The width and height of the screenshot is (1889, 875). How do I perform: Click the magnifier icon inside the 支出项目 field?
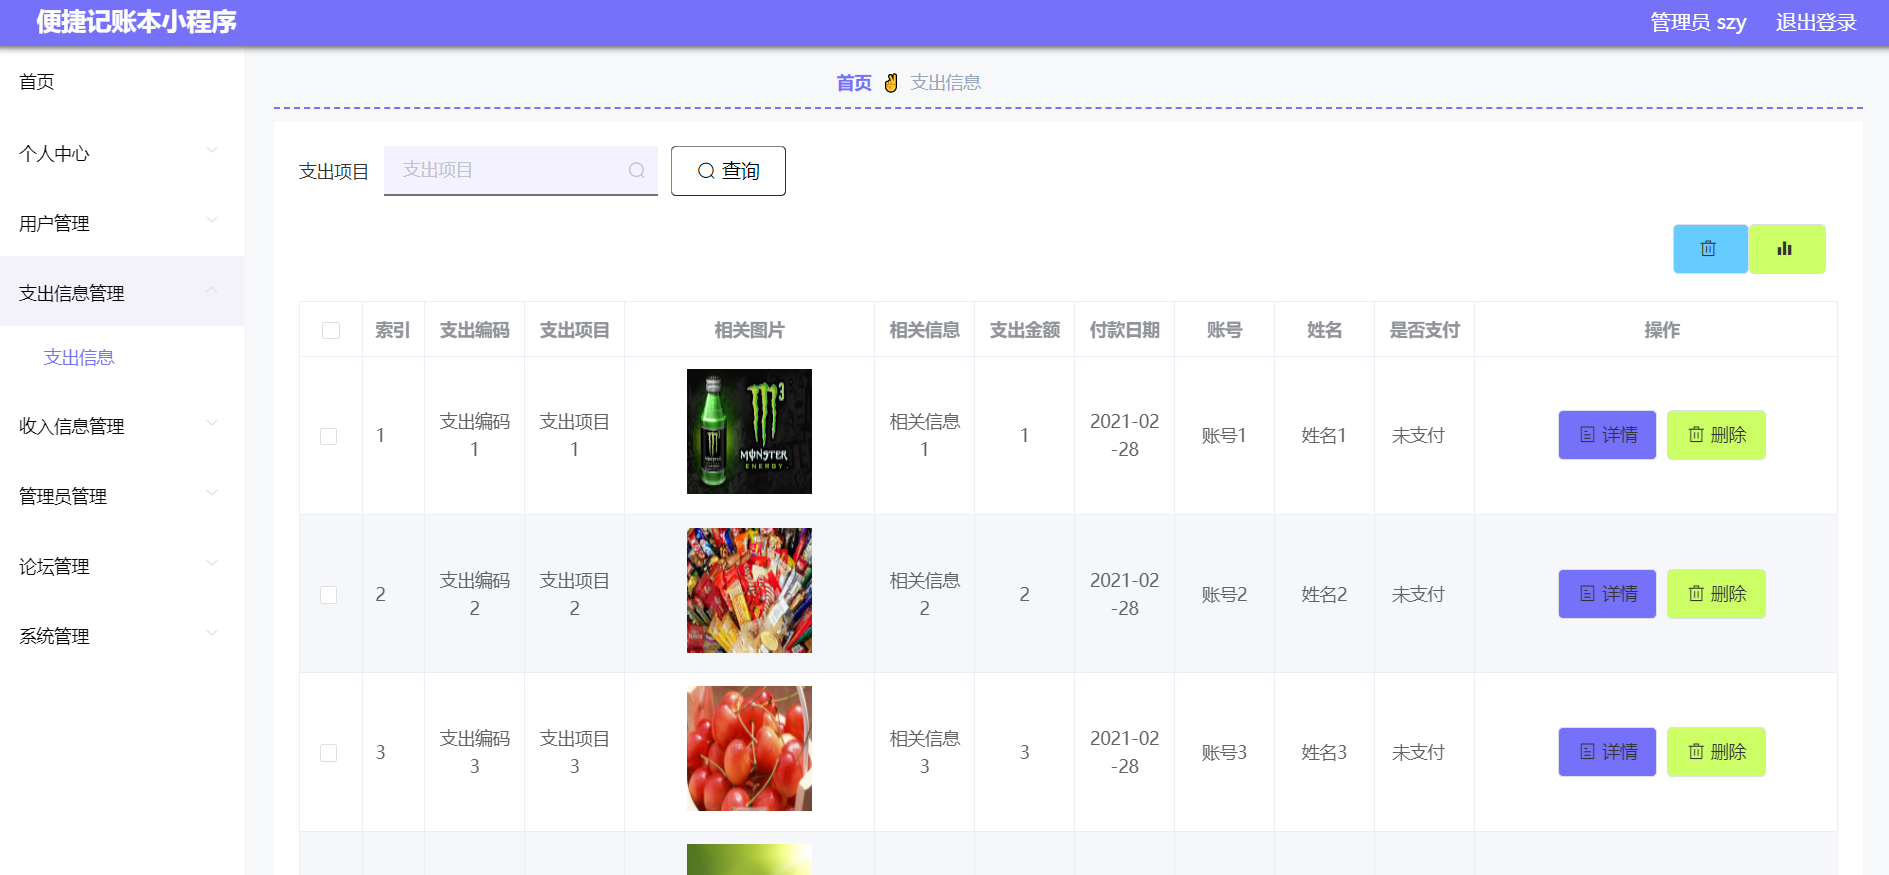coord(636,171)
